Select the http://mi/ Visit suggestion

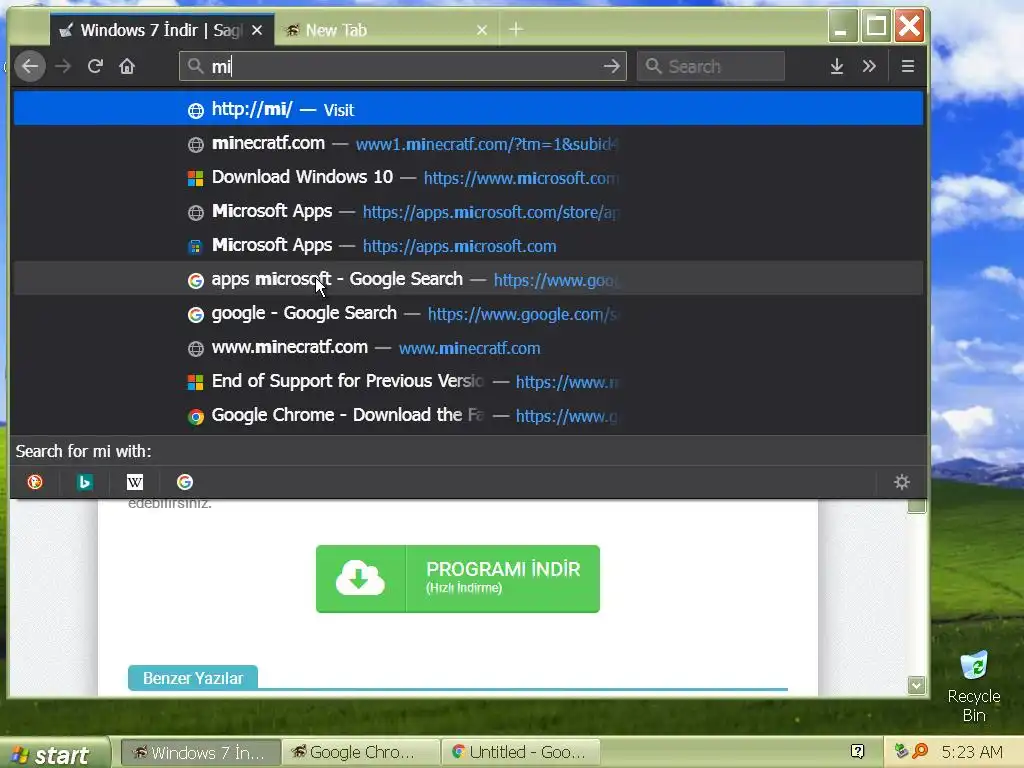click(468, 108)
